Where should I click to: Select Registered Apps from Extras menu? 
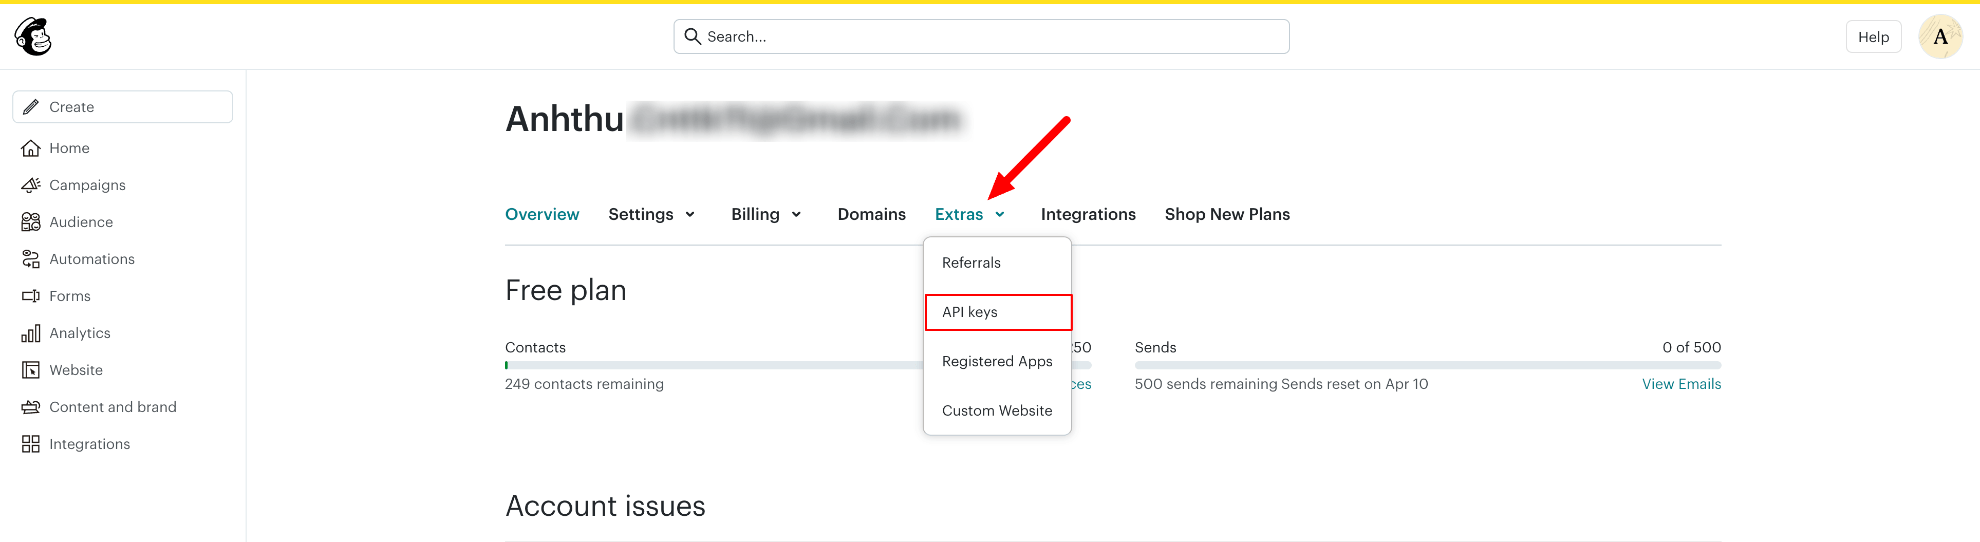tap(997, 361)
